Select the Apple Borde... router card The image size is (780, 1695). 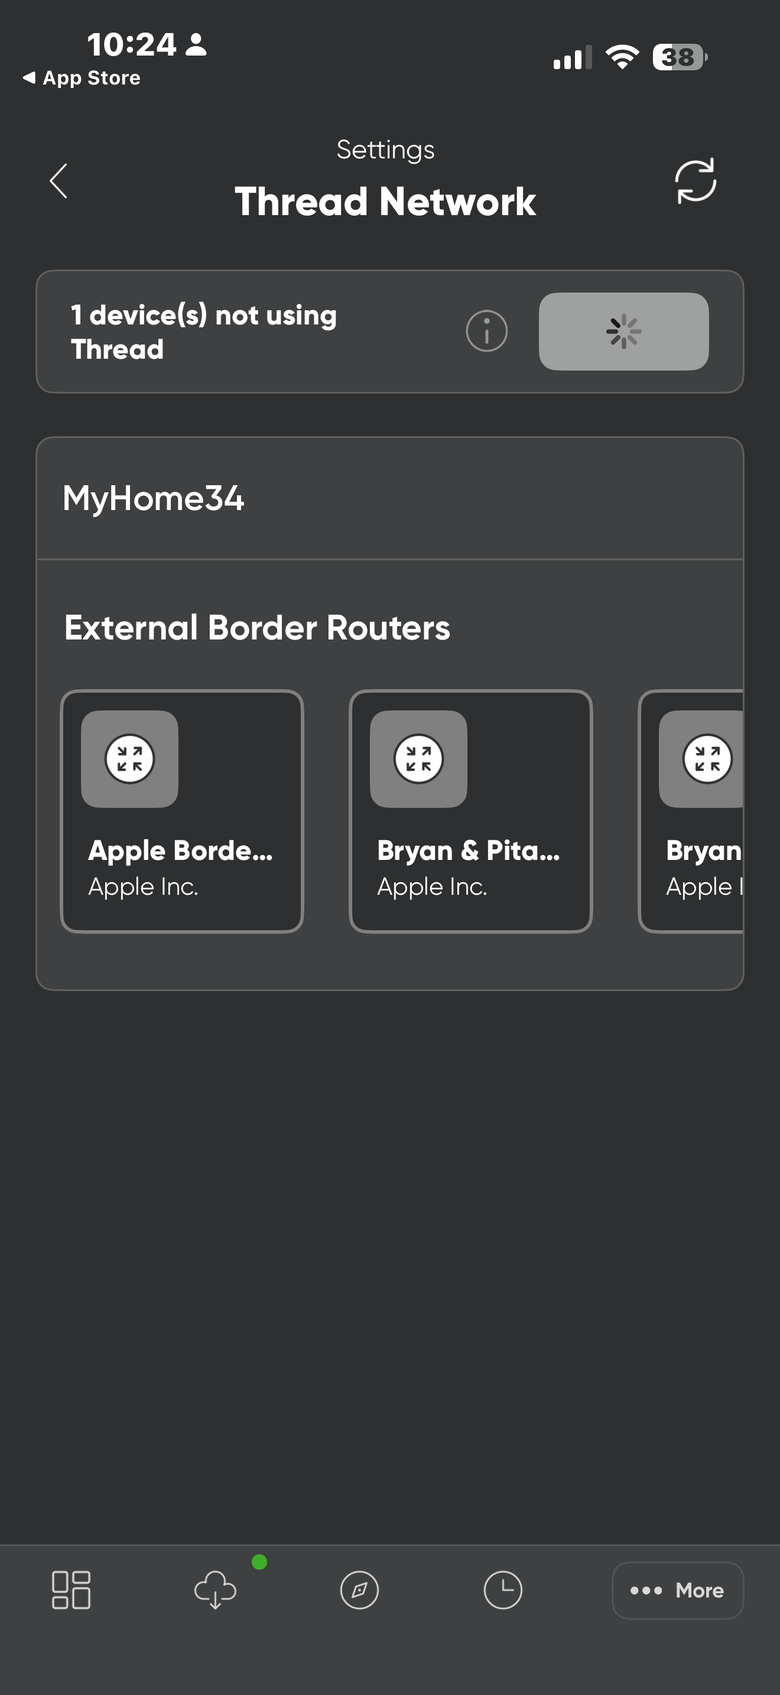point(182,811)
